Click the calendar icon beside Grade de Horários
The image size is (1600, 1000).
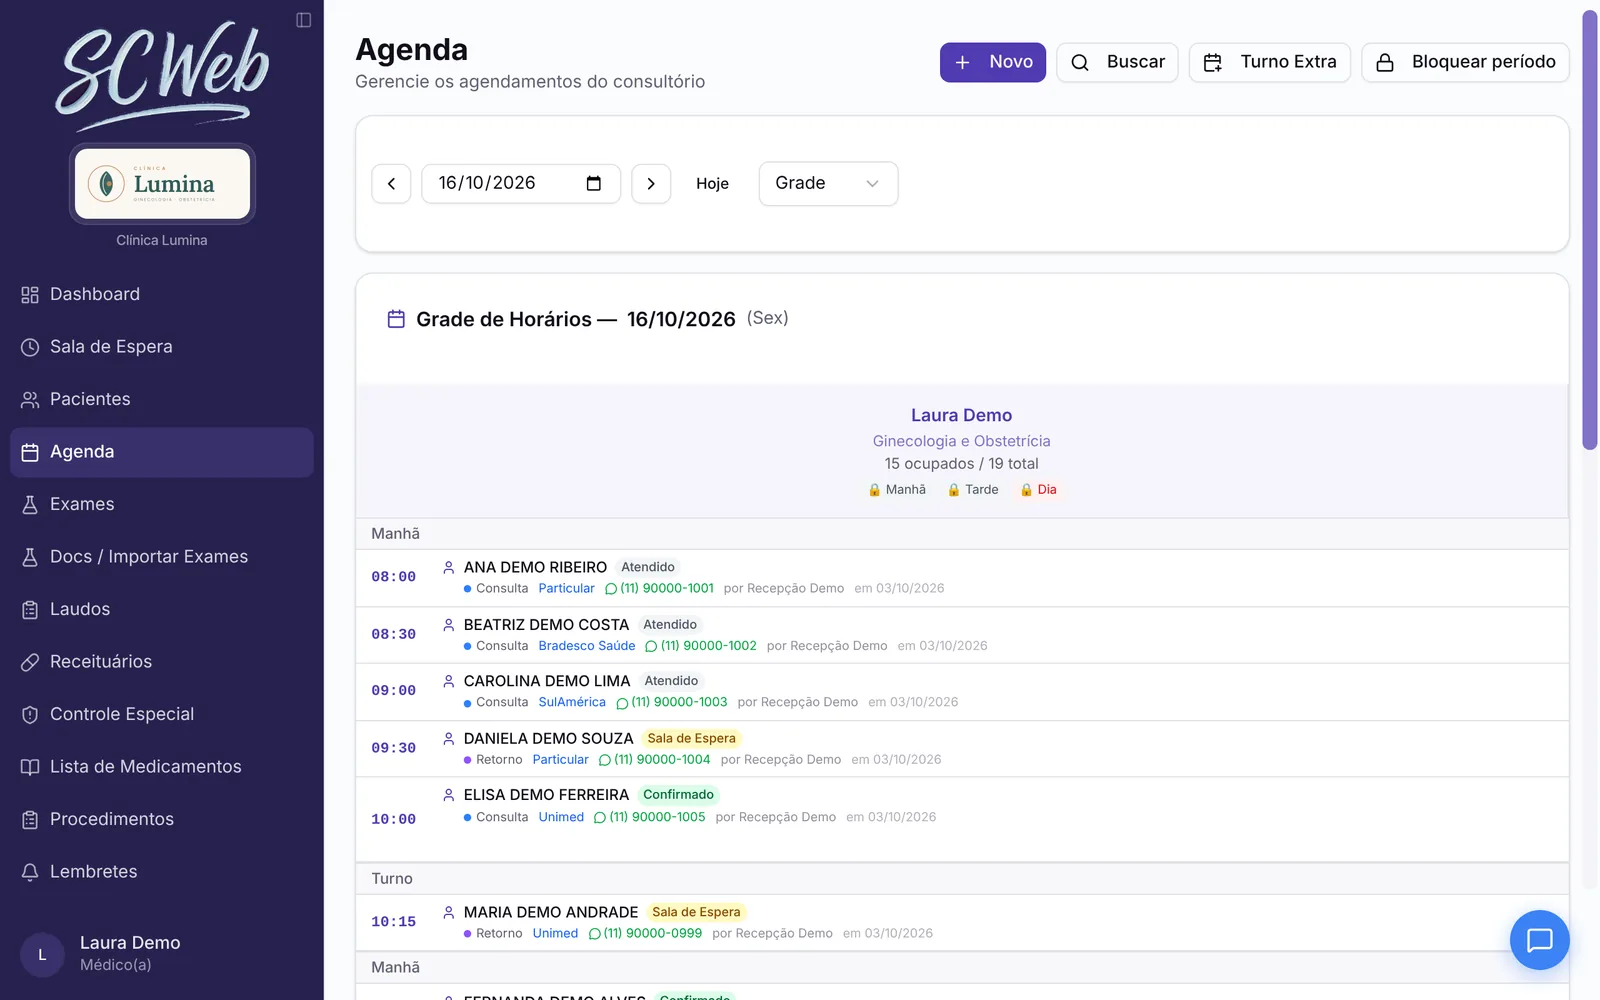click(x=396, y=319)
